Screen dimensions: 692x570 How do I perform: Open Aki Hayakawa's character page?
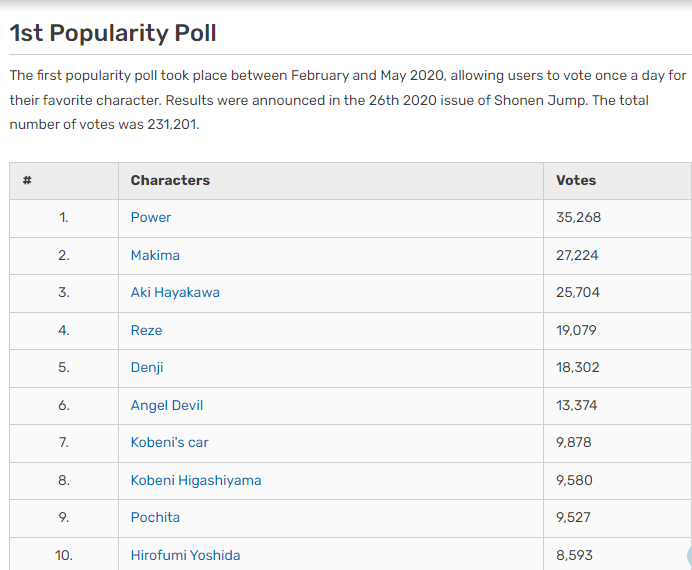pyautogui.click(x=175, y=293)
